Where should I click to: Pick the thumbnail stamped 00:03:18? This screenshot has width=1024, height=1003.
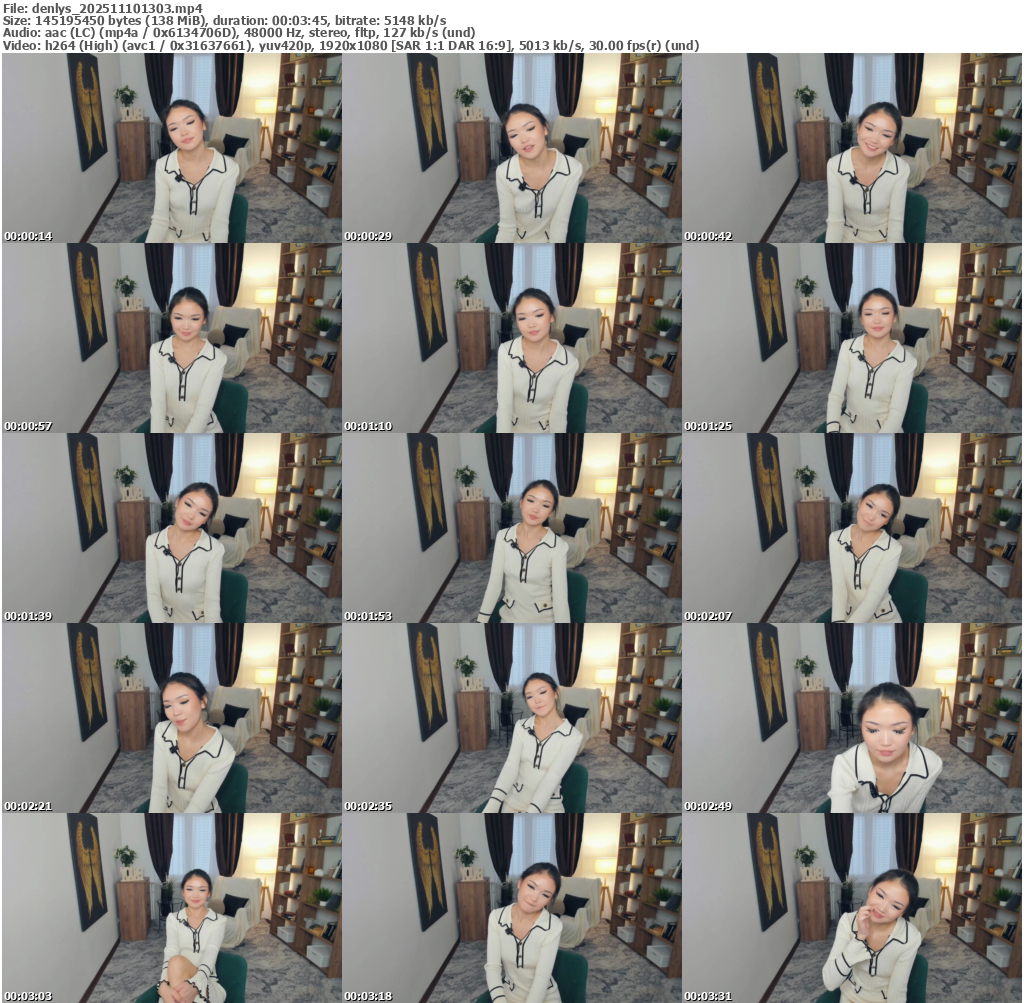tap(512, 908)
